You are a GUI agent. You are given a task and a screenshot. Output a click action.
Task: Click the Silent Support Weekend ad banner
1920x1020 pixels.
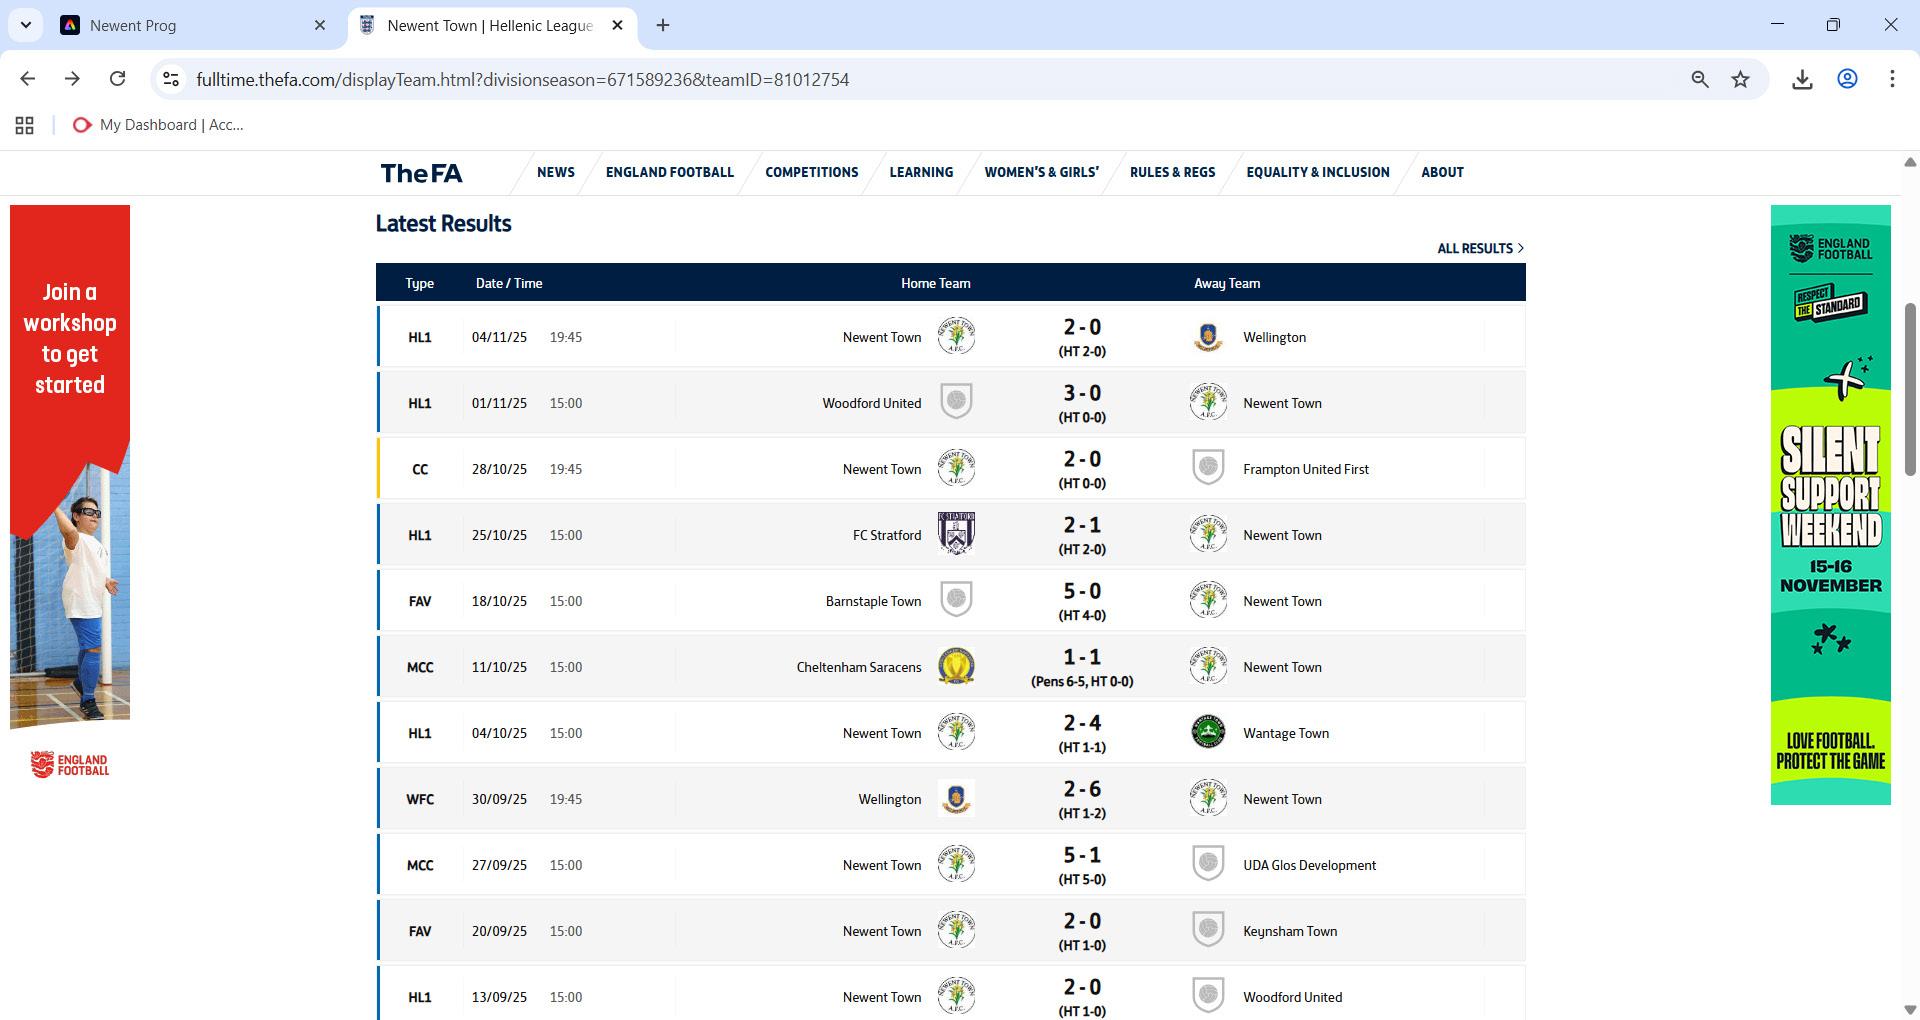[x=1830, y=505]
